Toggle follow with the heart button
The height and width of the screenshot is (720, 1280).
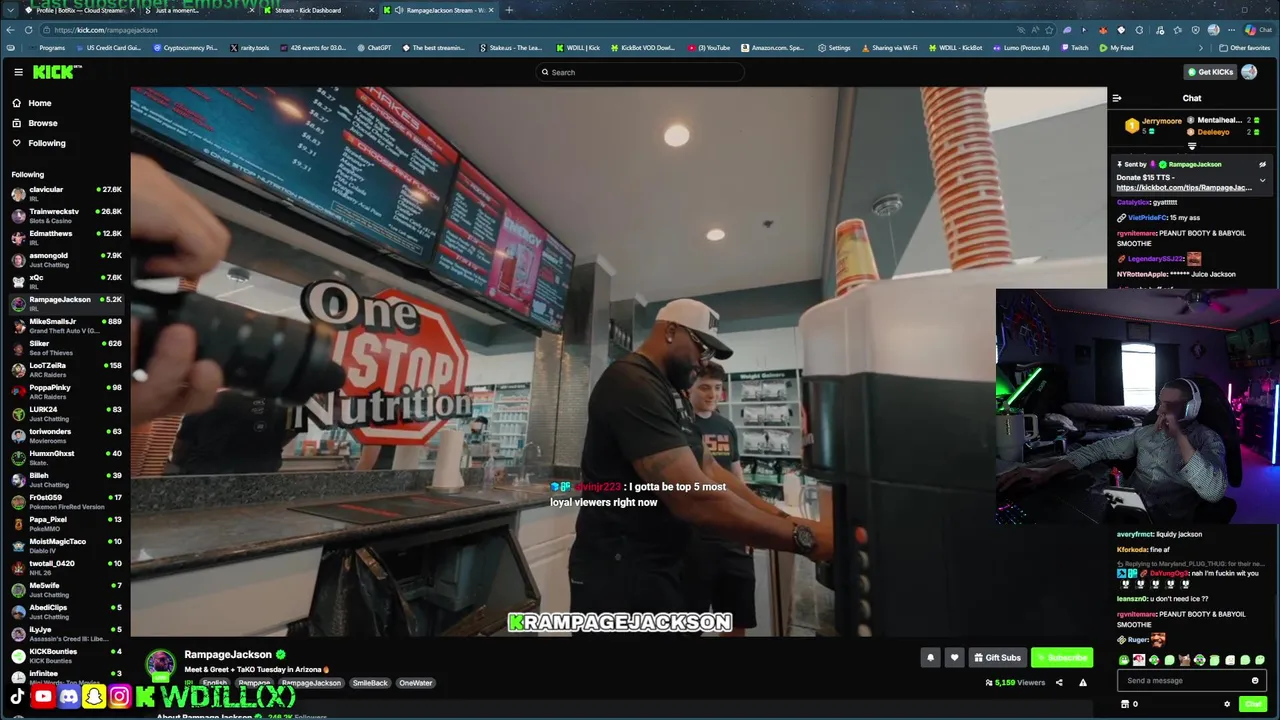pos(954,658)
